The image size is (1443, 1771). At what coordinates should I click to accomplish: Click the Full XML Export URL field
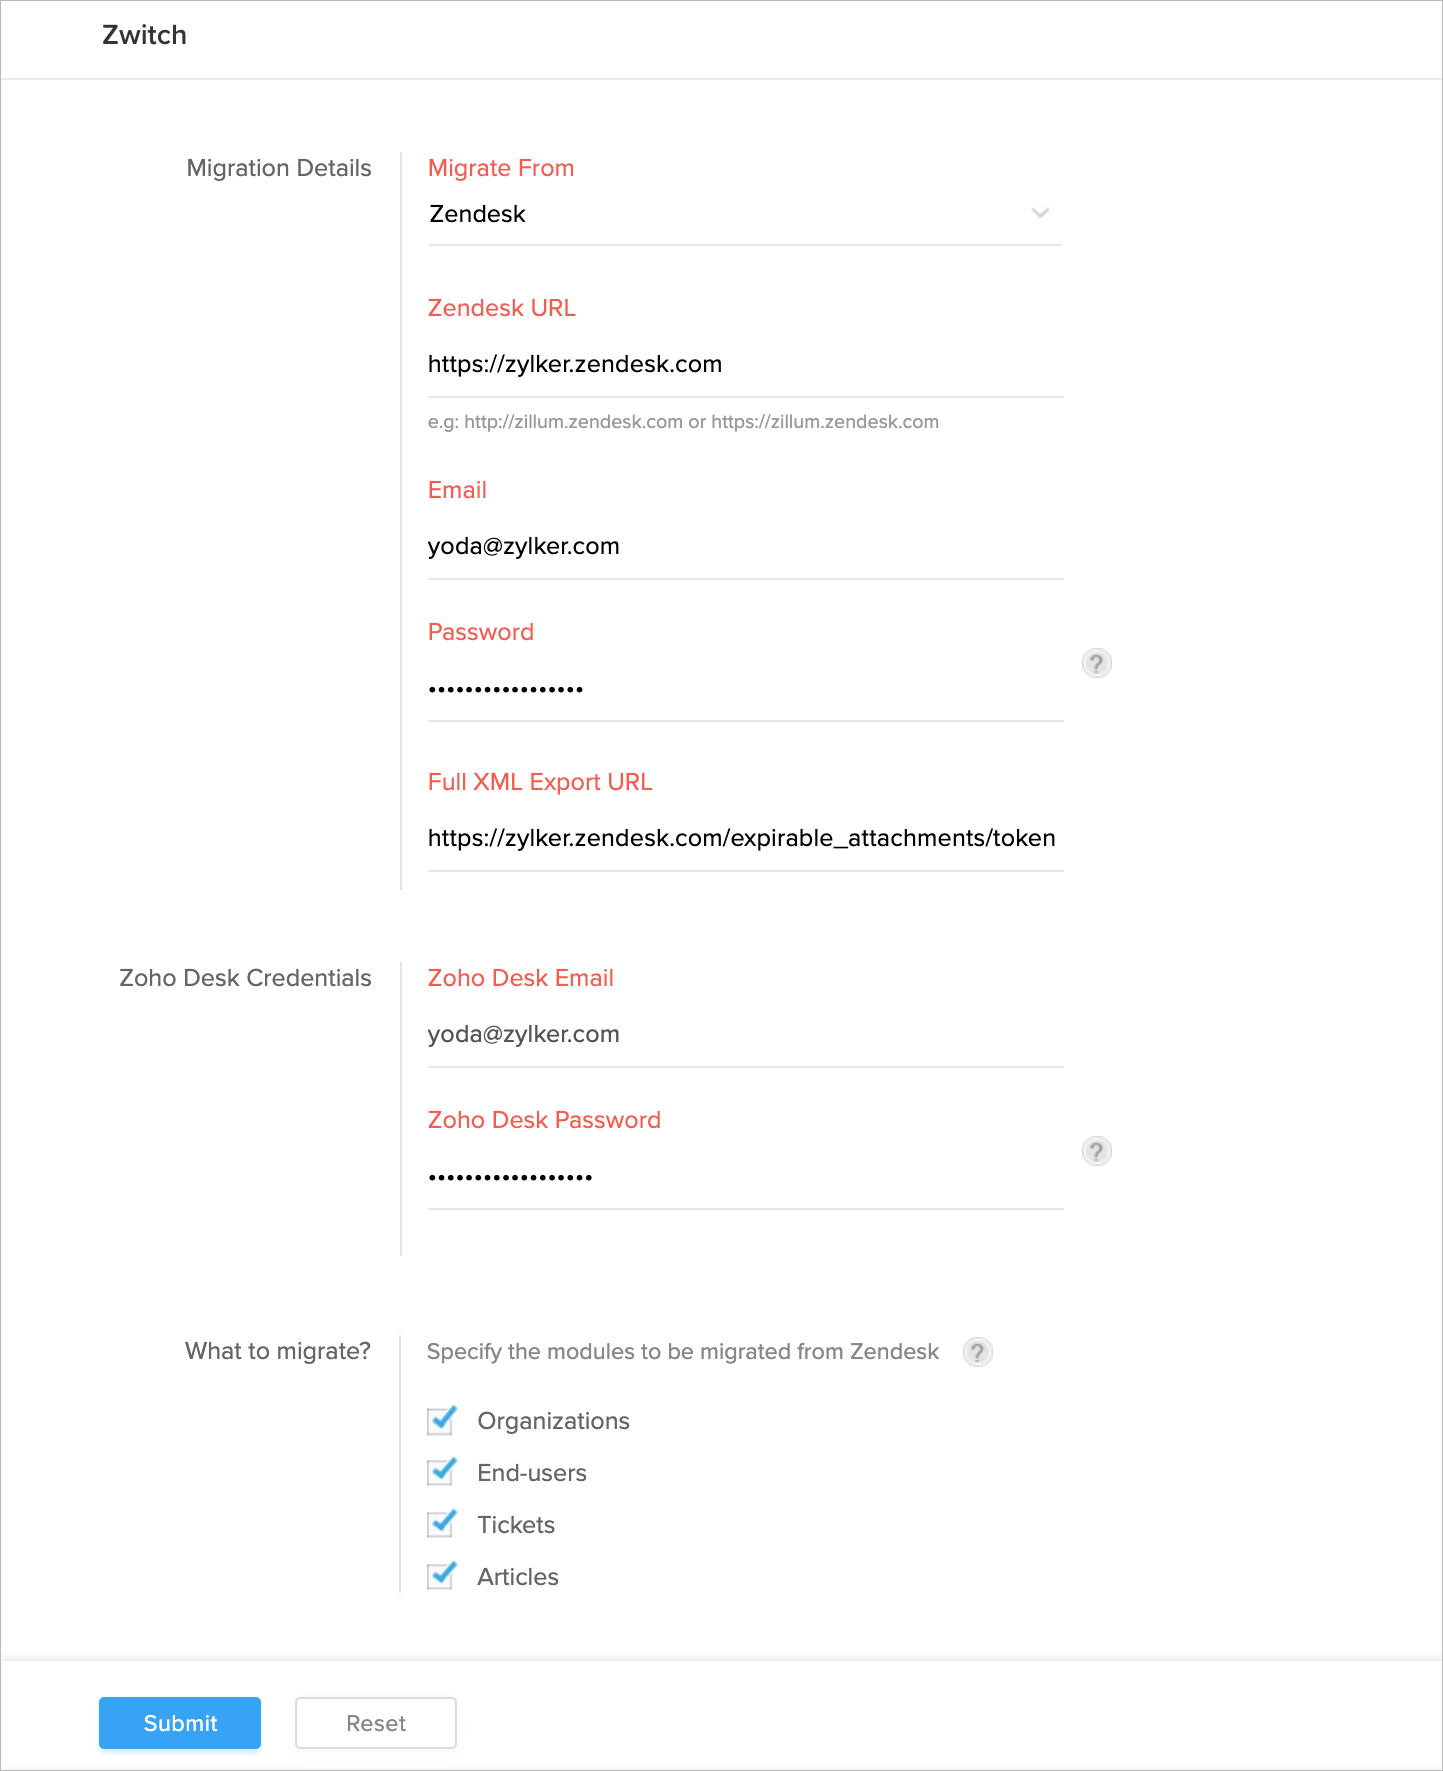tap(744, 839)
